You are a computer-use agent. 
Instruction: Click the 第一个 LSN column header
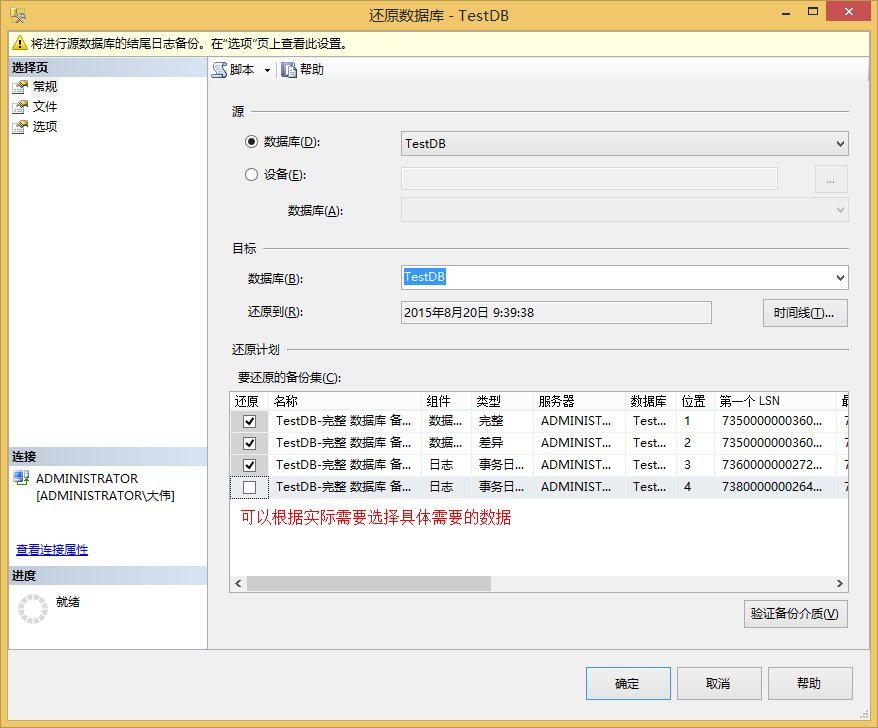click(776, 401)
